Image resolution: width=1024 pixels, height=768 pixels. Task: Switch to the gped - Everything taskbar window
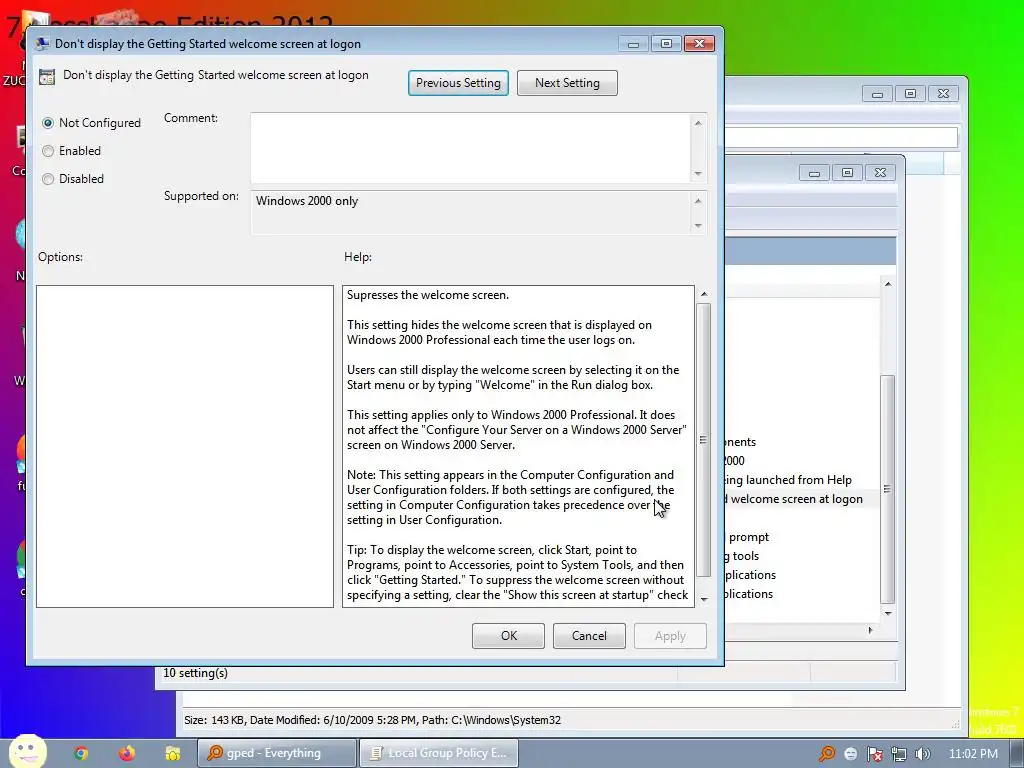[x=277, y=753]
